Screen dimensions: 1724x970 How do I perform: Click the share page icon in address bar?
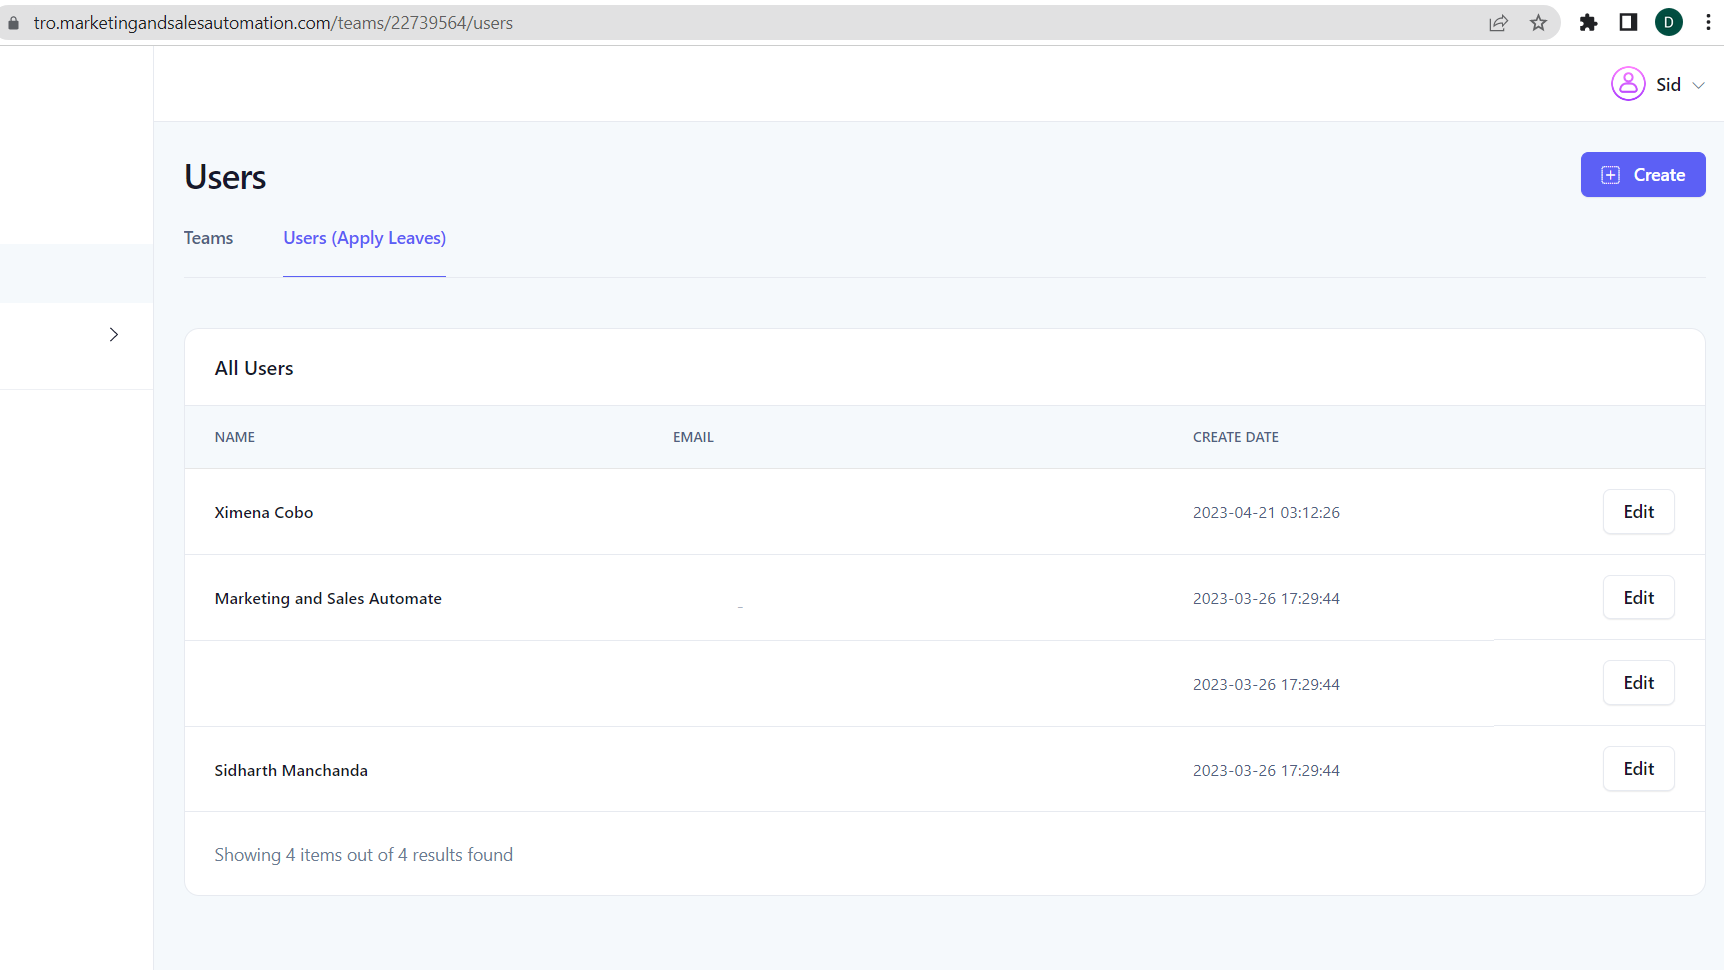coord(1498,23)
